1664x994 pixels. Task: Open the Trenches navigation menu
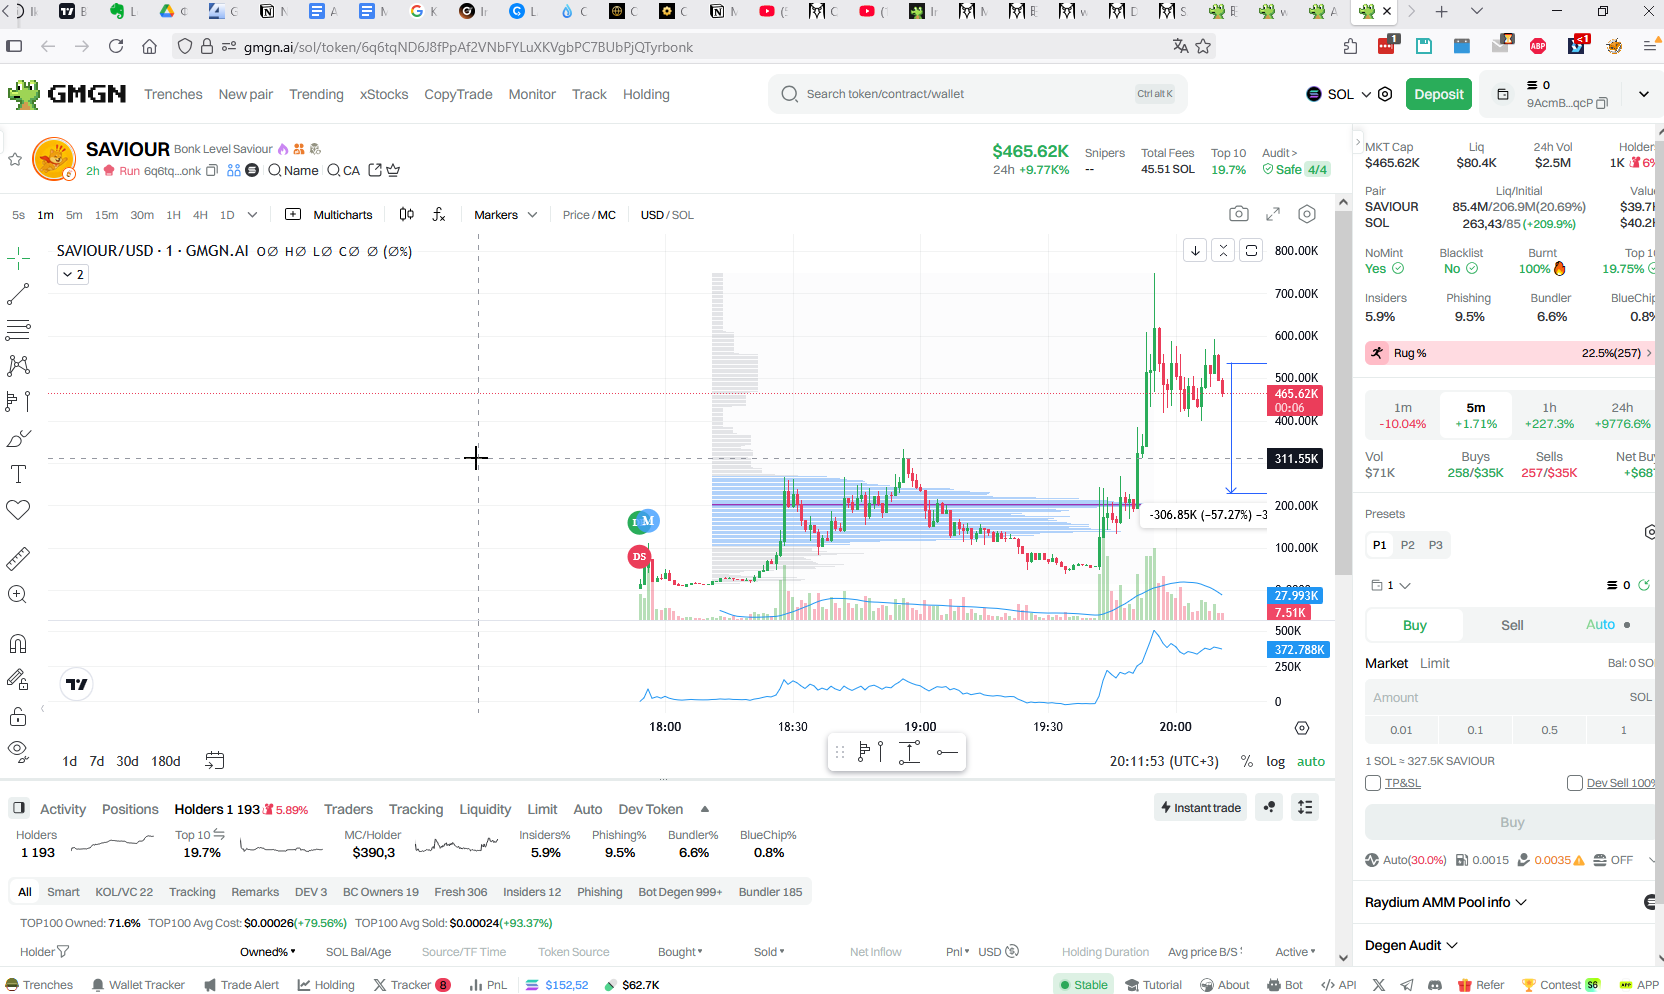click(173, 94)
